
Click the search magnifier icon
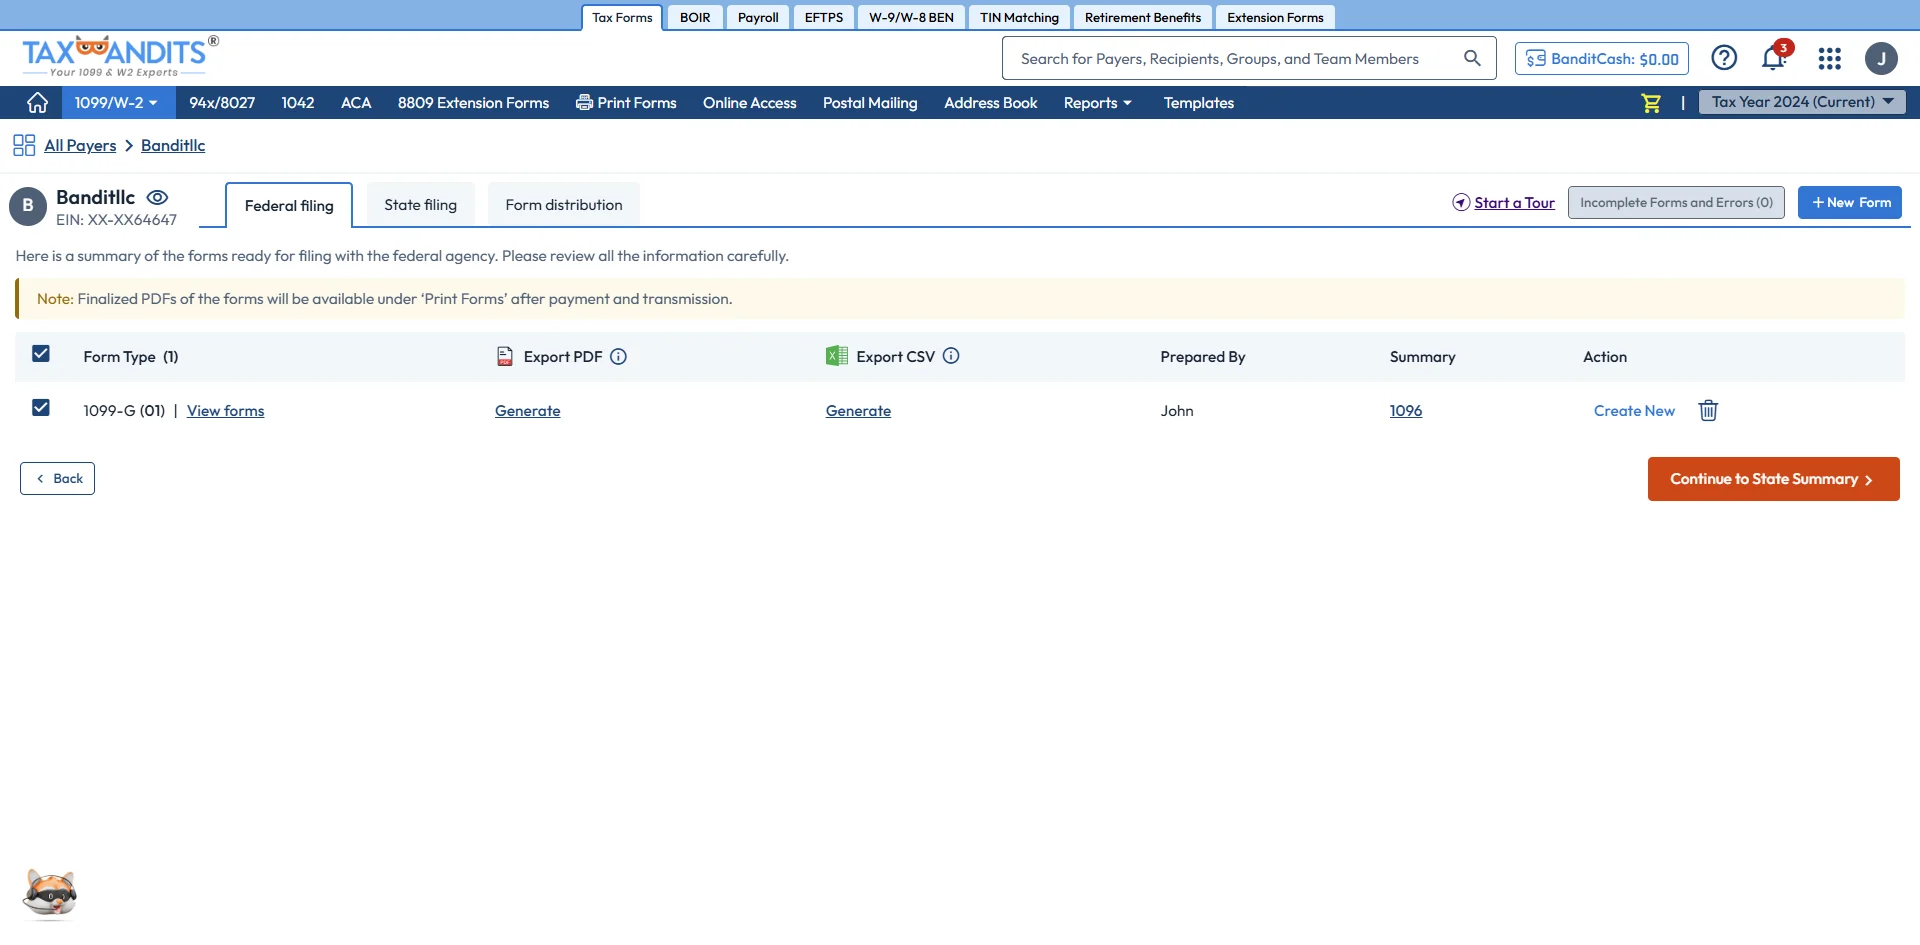pos(1472,58)
